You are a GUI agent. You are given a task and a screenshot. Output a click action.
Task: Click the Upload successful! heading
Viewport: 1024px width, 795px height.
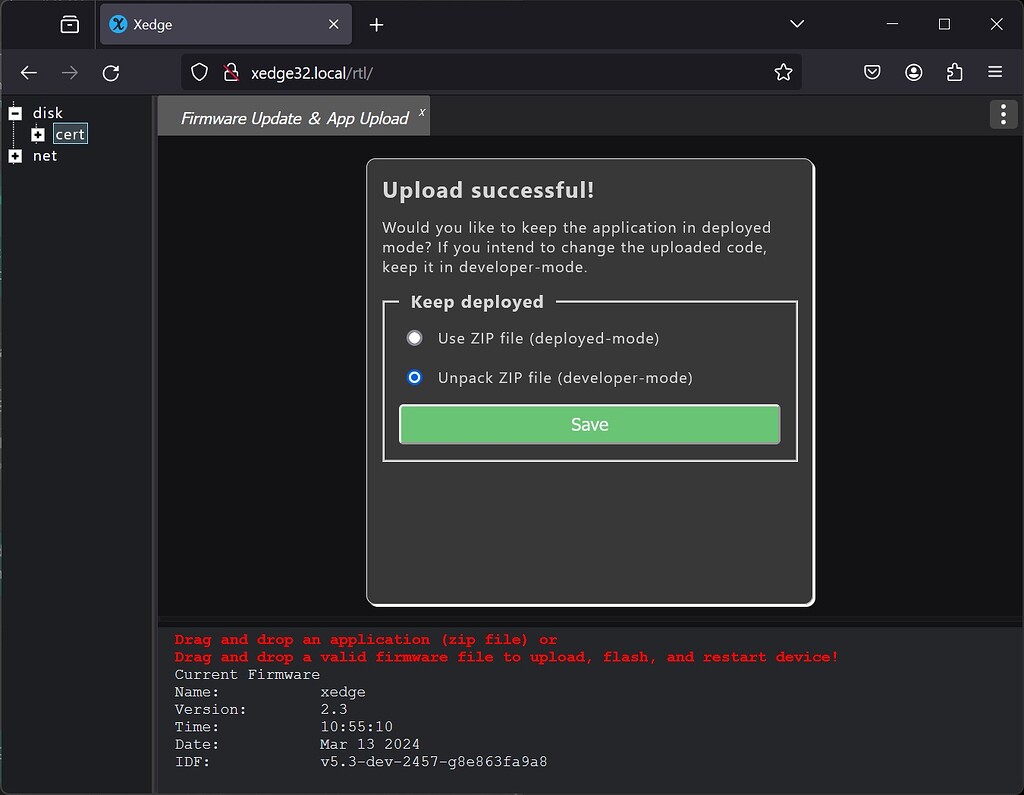(x=488, y=190)
